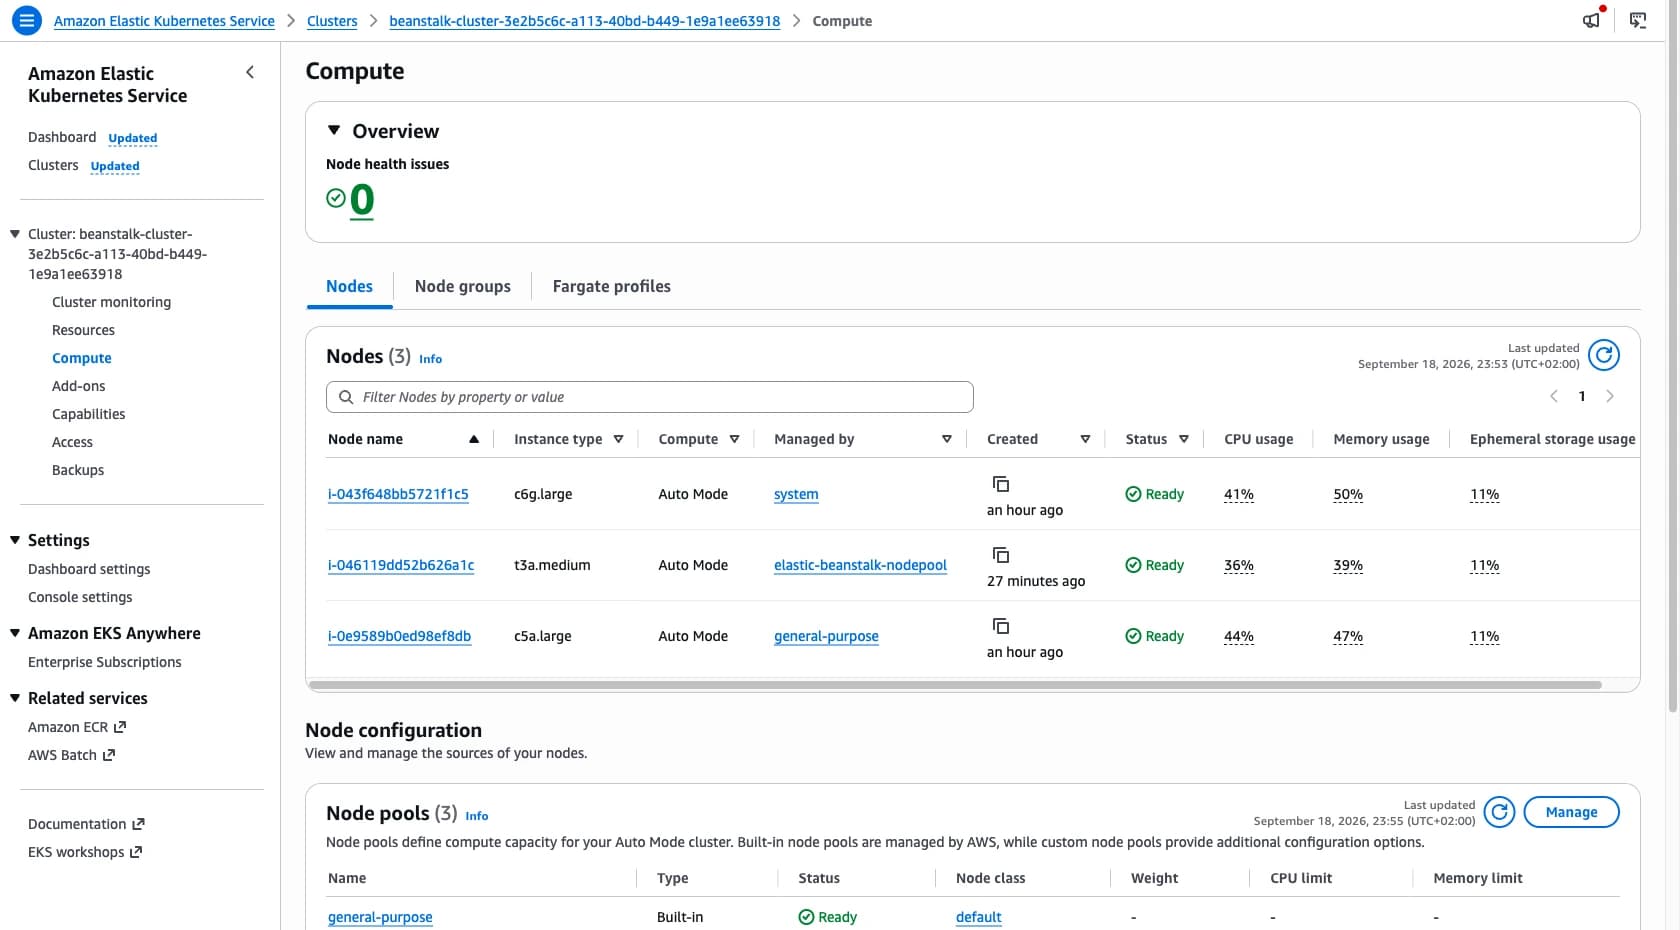Collapse the side navigation panel
Viewport: 1680px width, 930px height.
pos(250,72)
